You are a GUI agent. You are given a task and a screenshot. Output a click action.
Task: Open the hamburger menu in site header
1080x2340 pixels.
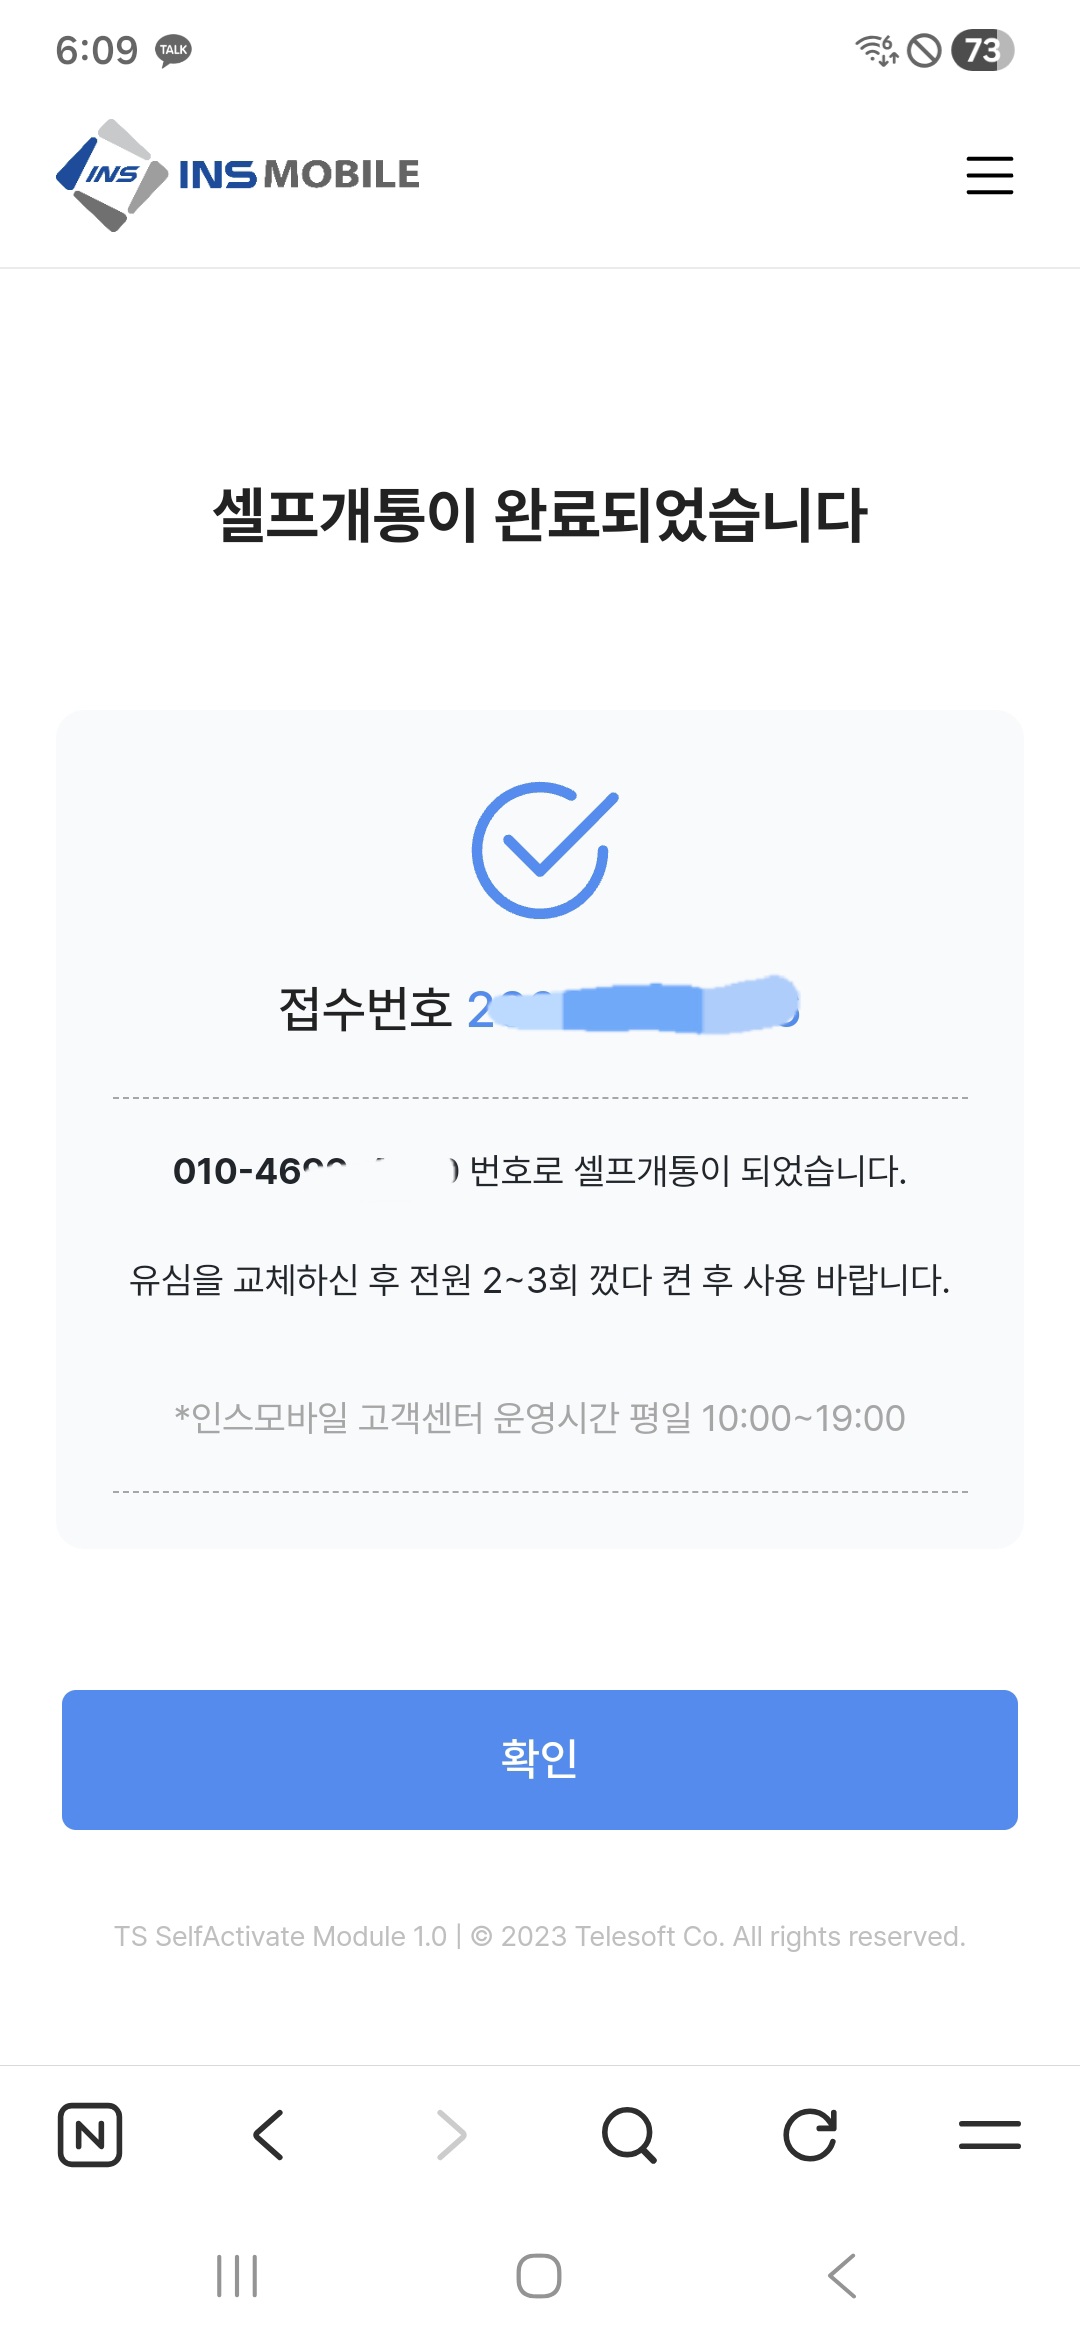click(989, 175)
